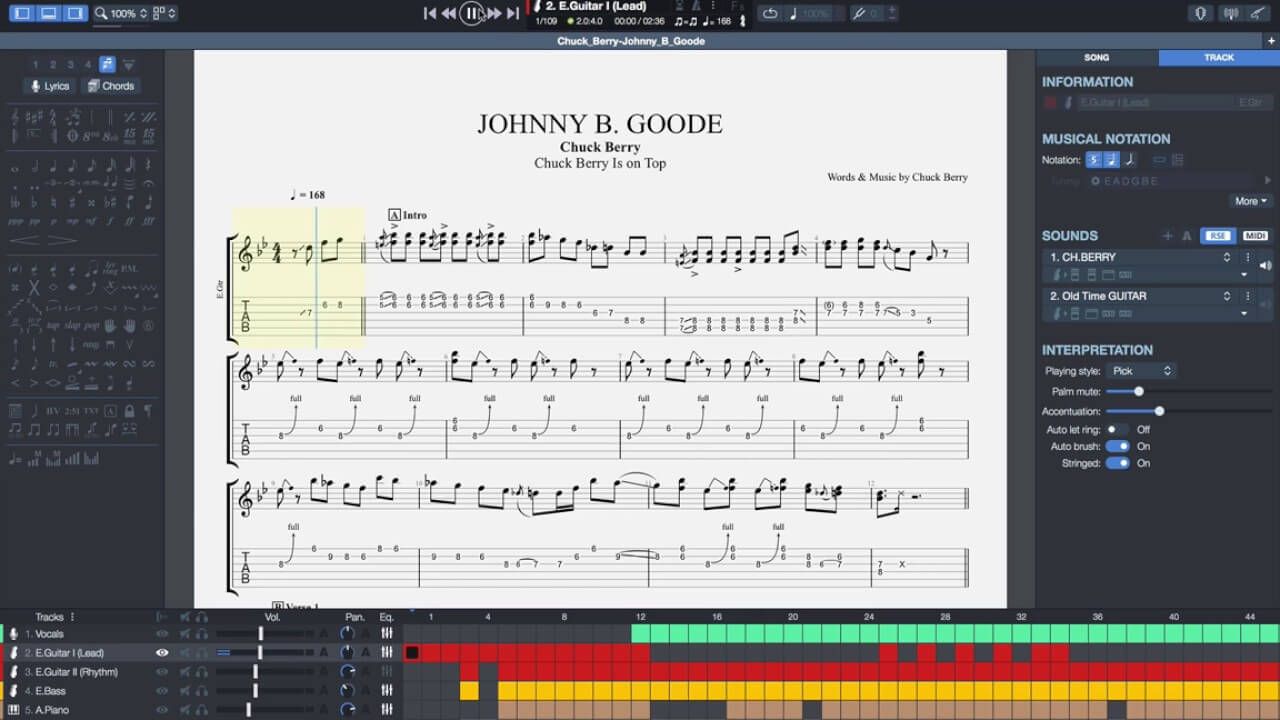Select voice 2 in edition palette
The width and height of the screenshot is (1280, 720).
point(53,64)
